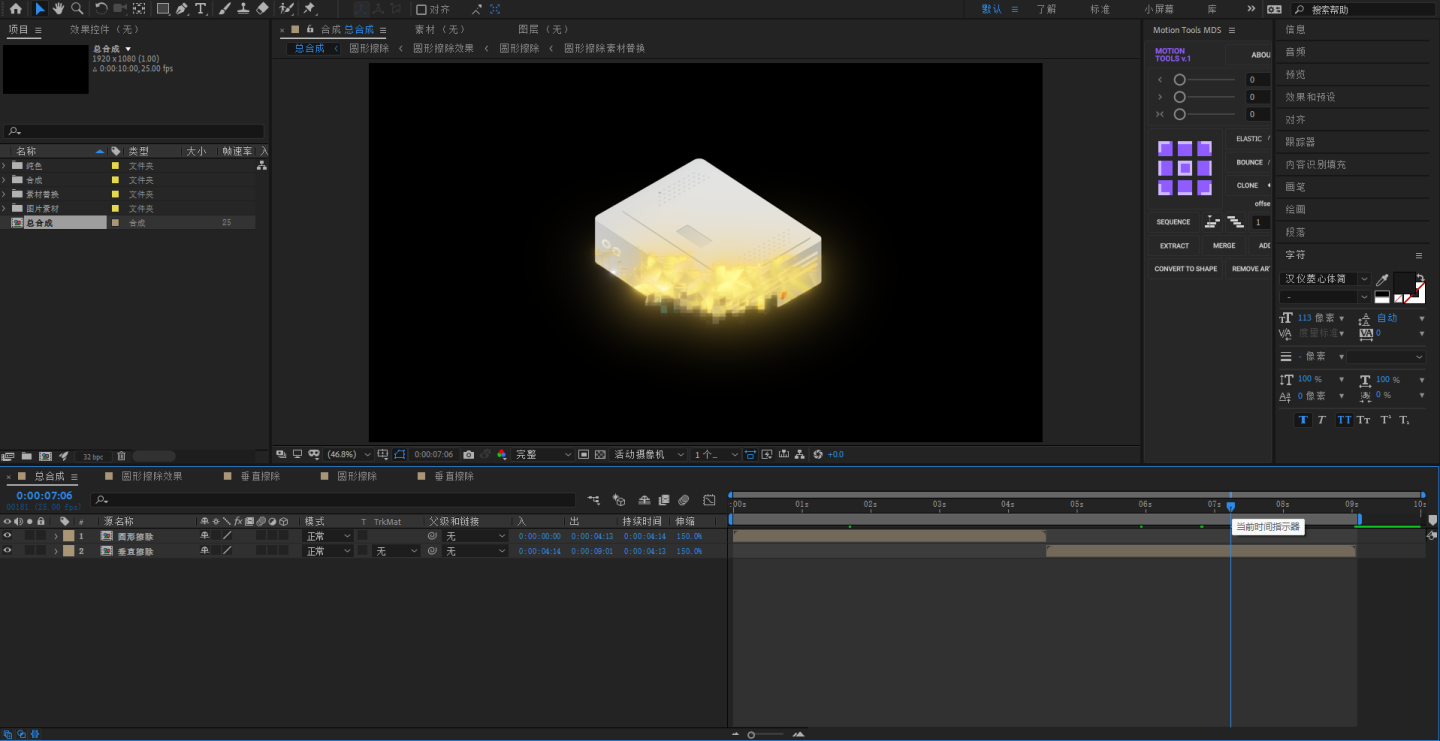Toggle the 对齐 snapping checkbox

(421, 9)
